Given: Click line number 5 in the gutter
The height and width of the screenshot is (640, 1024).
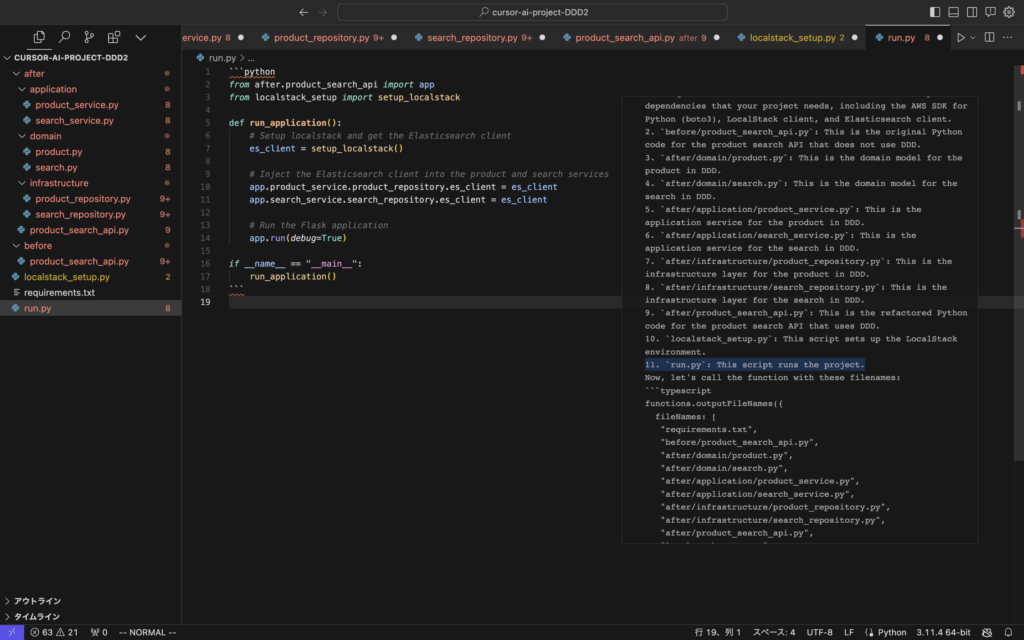Looking at the screenshot, I should pyautogui.click(x=207, y=123).
